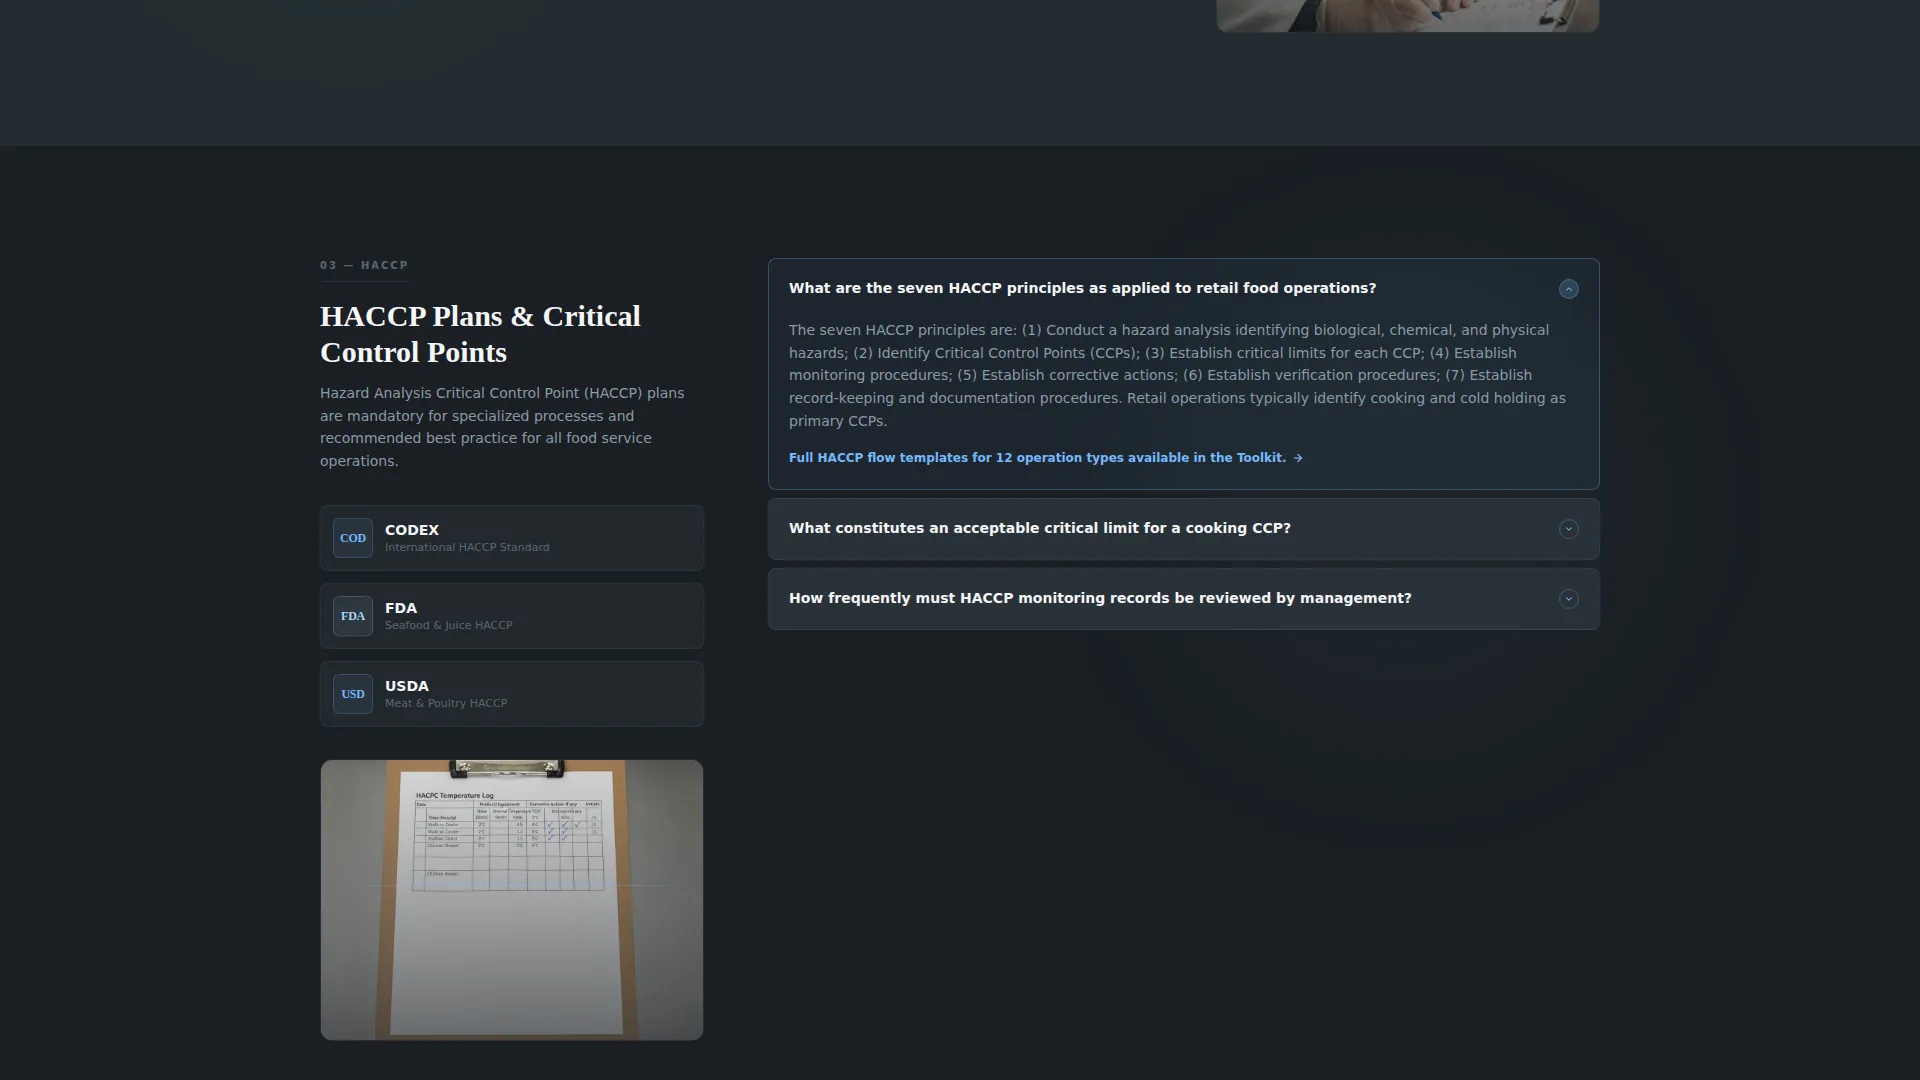This screenshot has height=1080, width=1920.
Task: Click the partial photo at the top
Action: (1407, 15)
